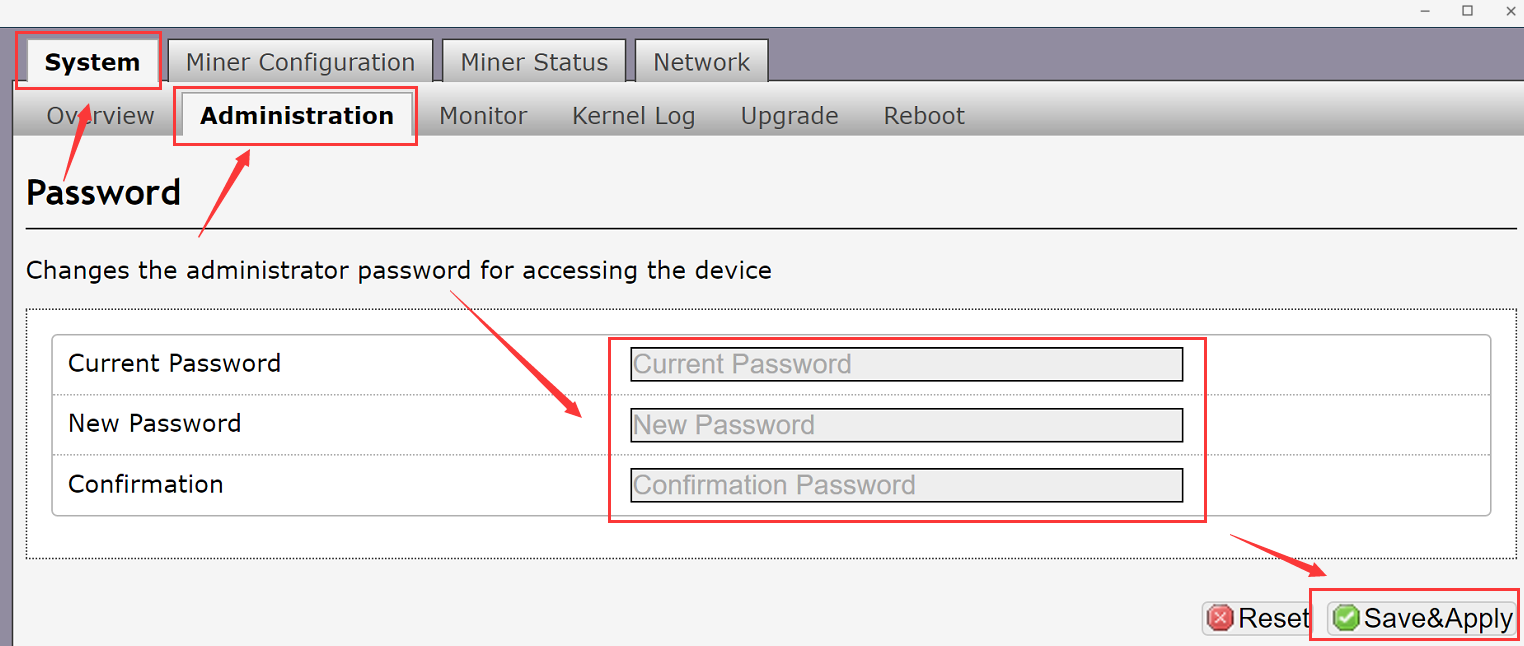Select the Confirmation Password field
This screenshot has height=646, width=1524.
point(905,485)
